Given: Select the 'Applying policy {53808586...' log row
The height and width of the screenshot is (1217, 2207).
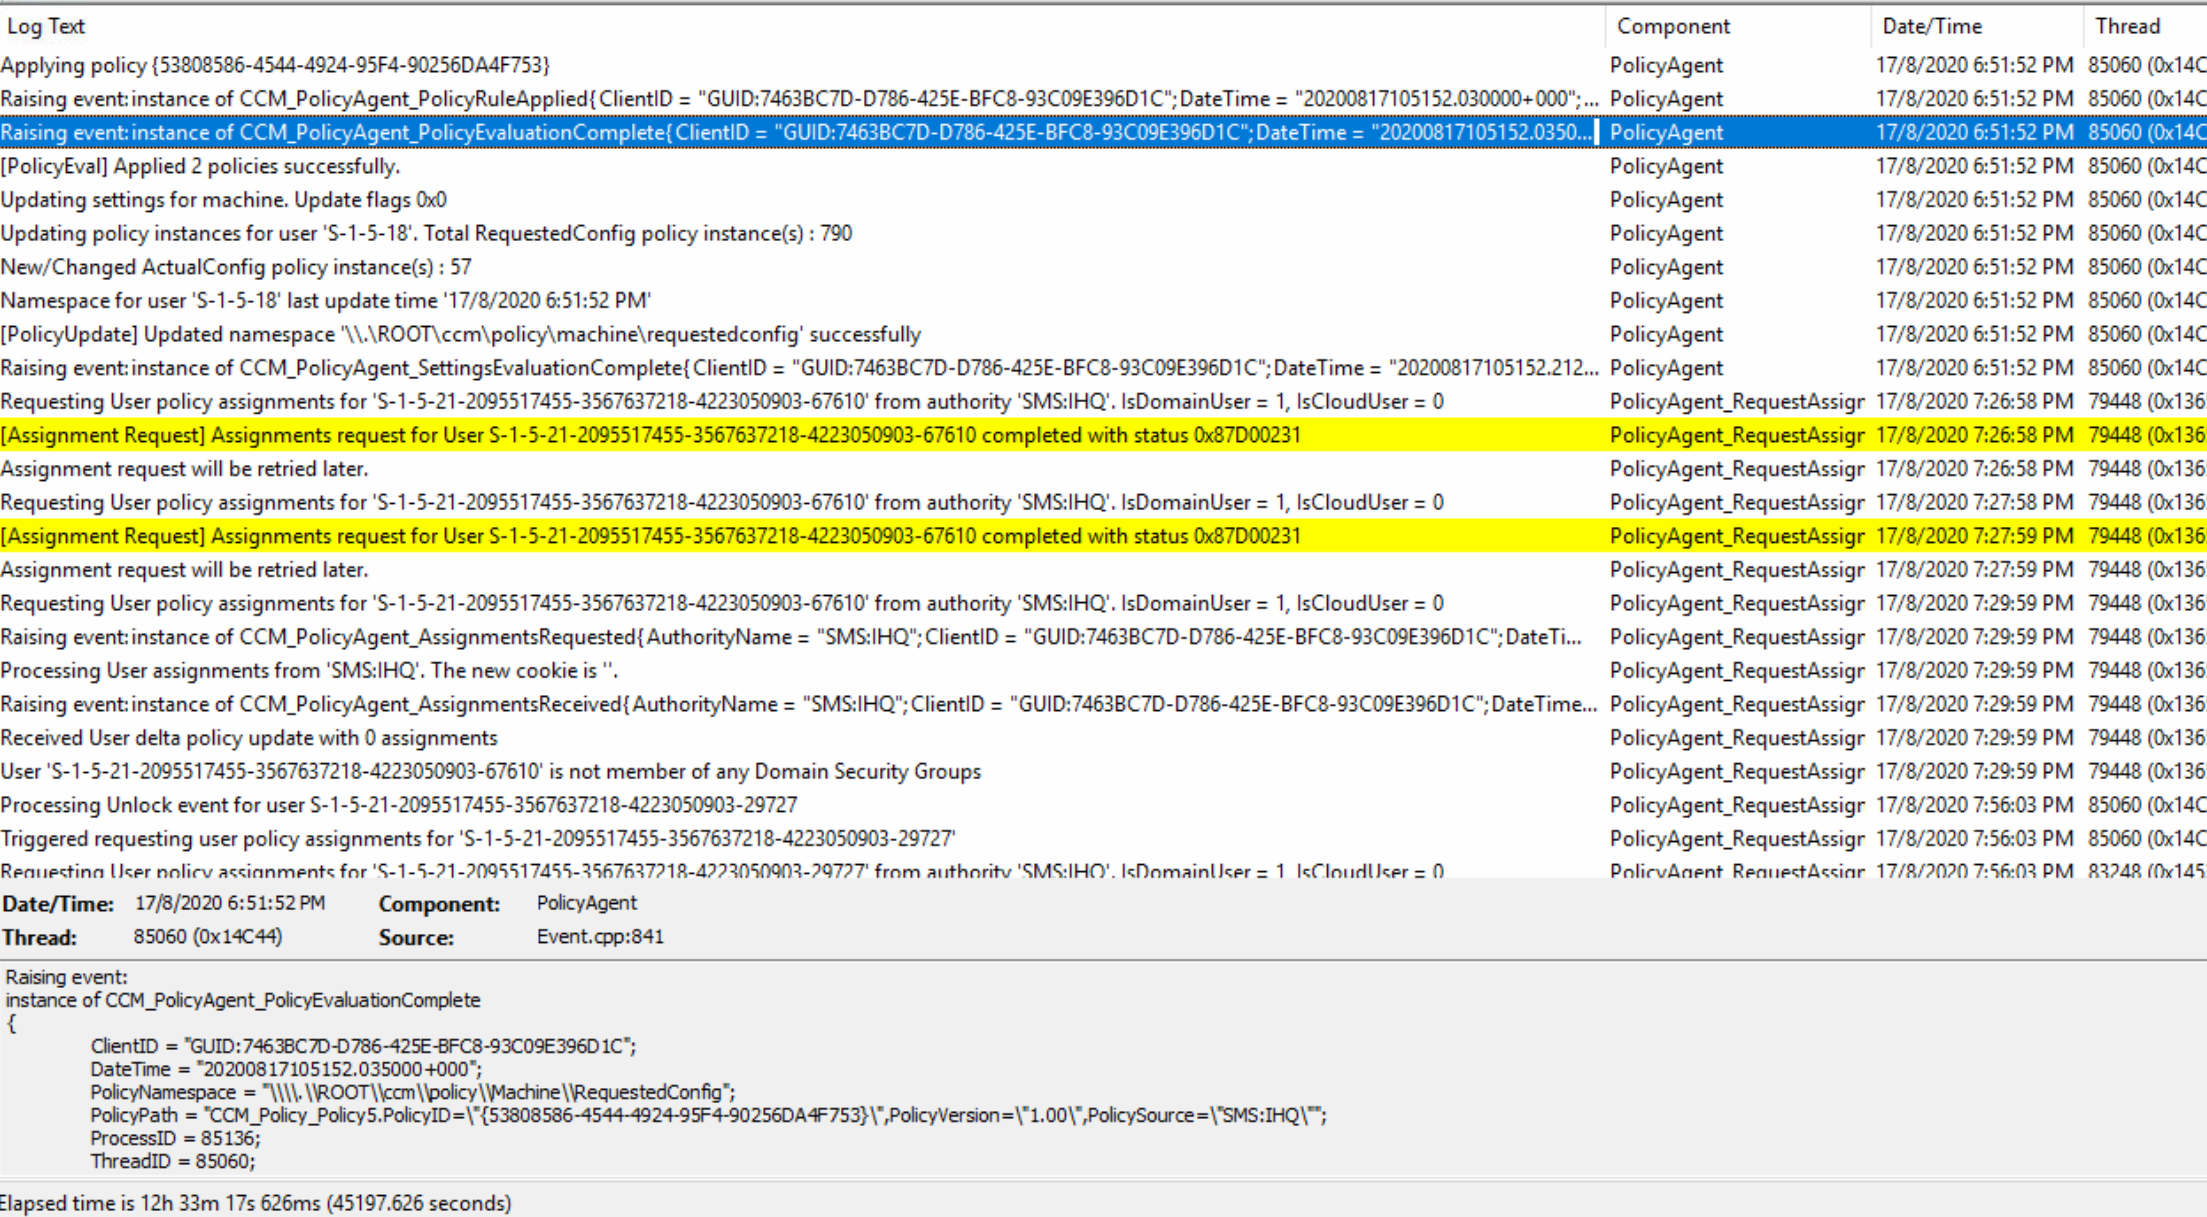Looking at the screenshot, I should coord(275,65).
